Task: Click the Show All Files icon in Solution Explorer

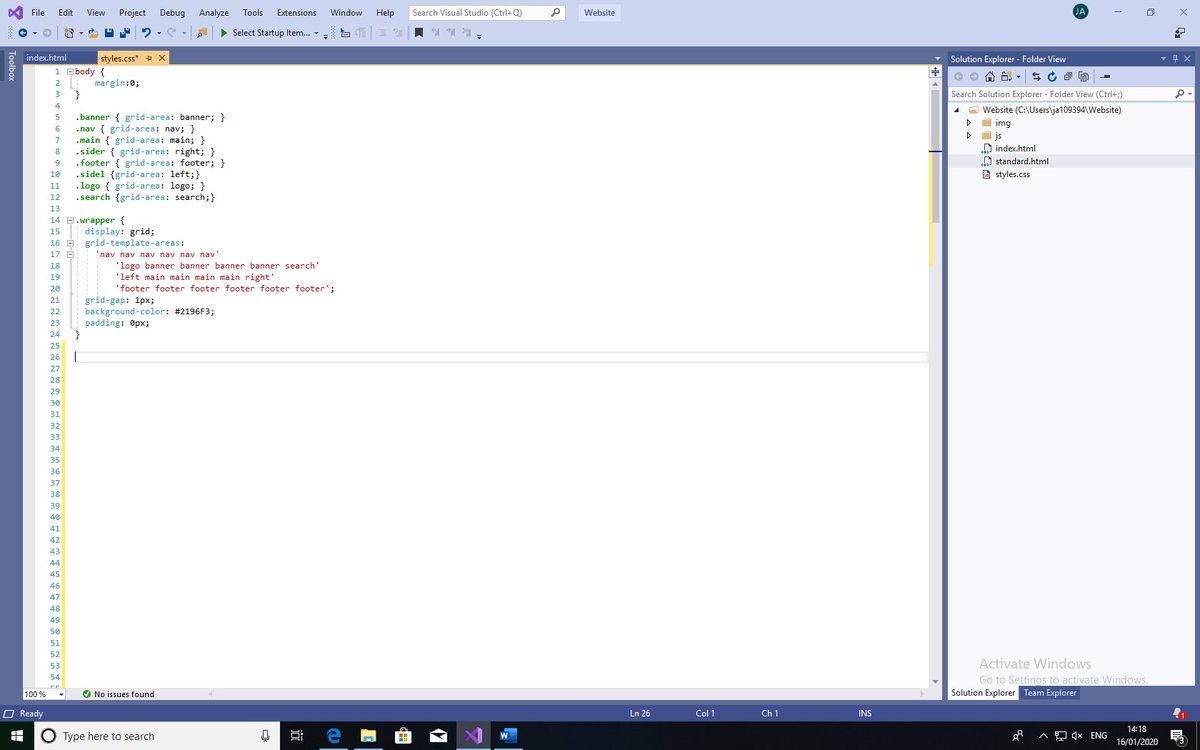Action: pyautogui.click(x=1083, y=77)
